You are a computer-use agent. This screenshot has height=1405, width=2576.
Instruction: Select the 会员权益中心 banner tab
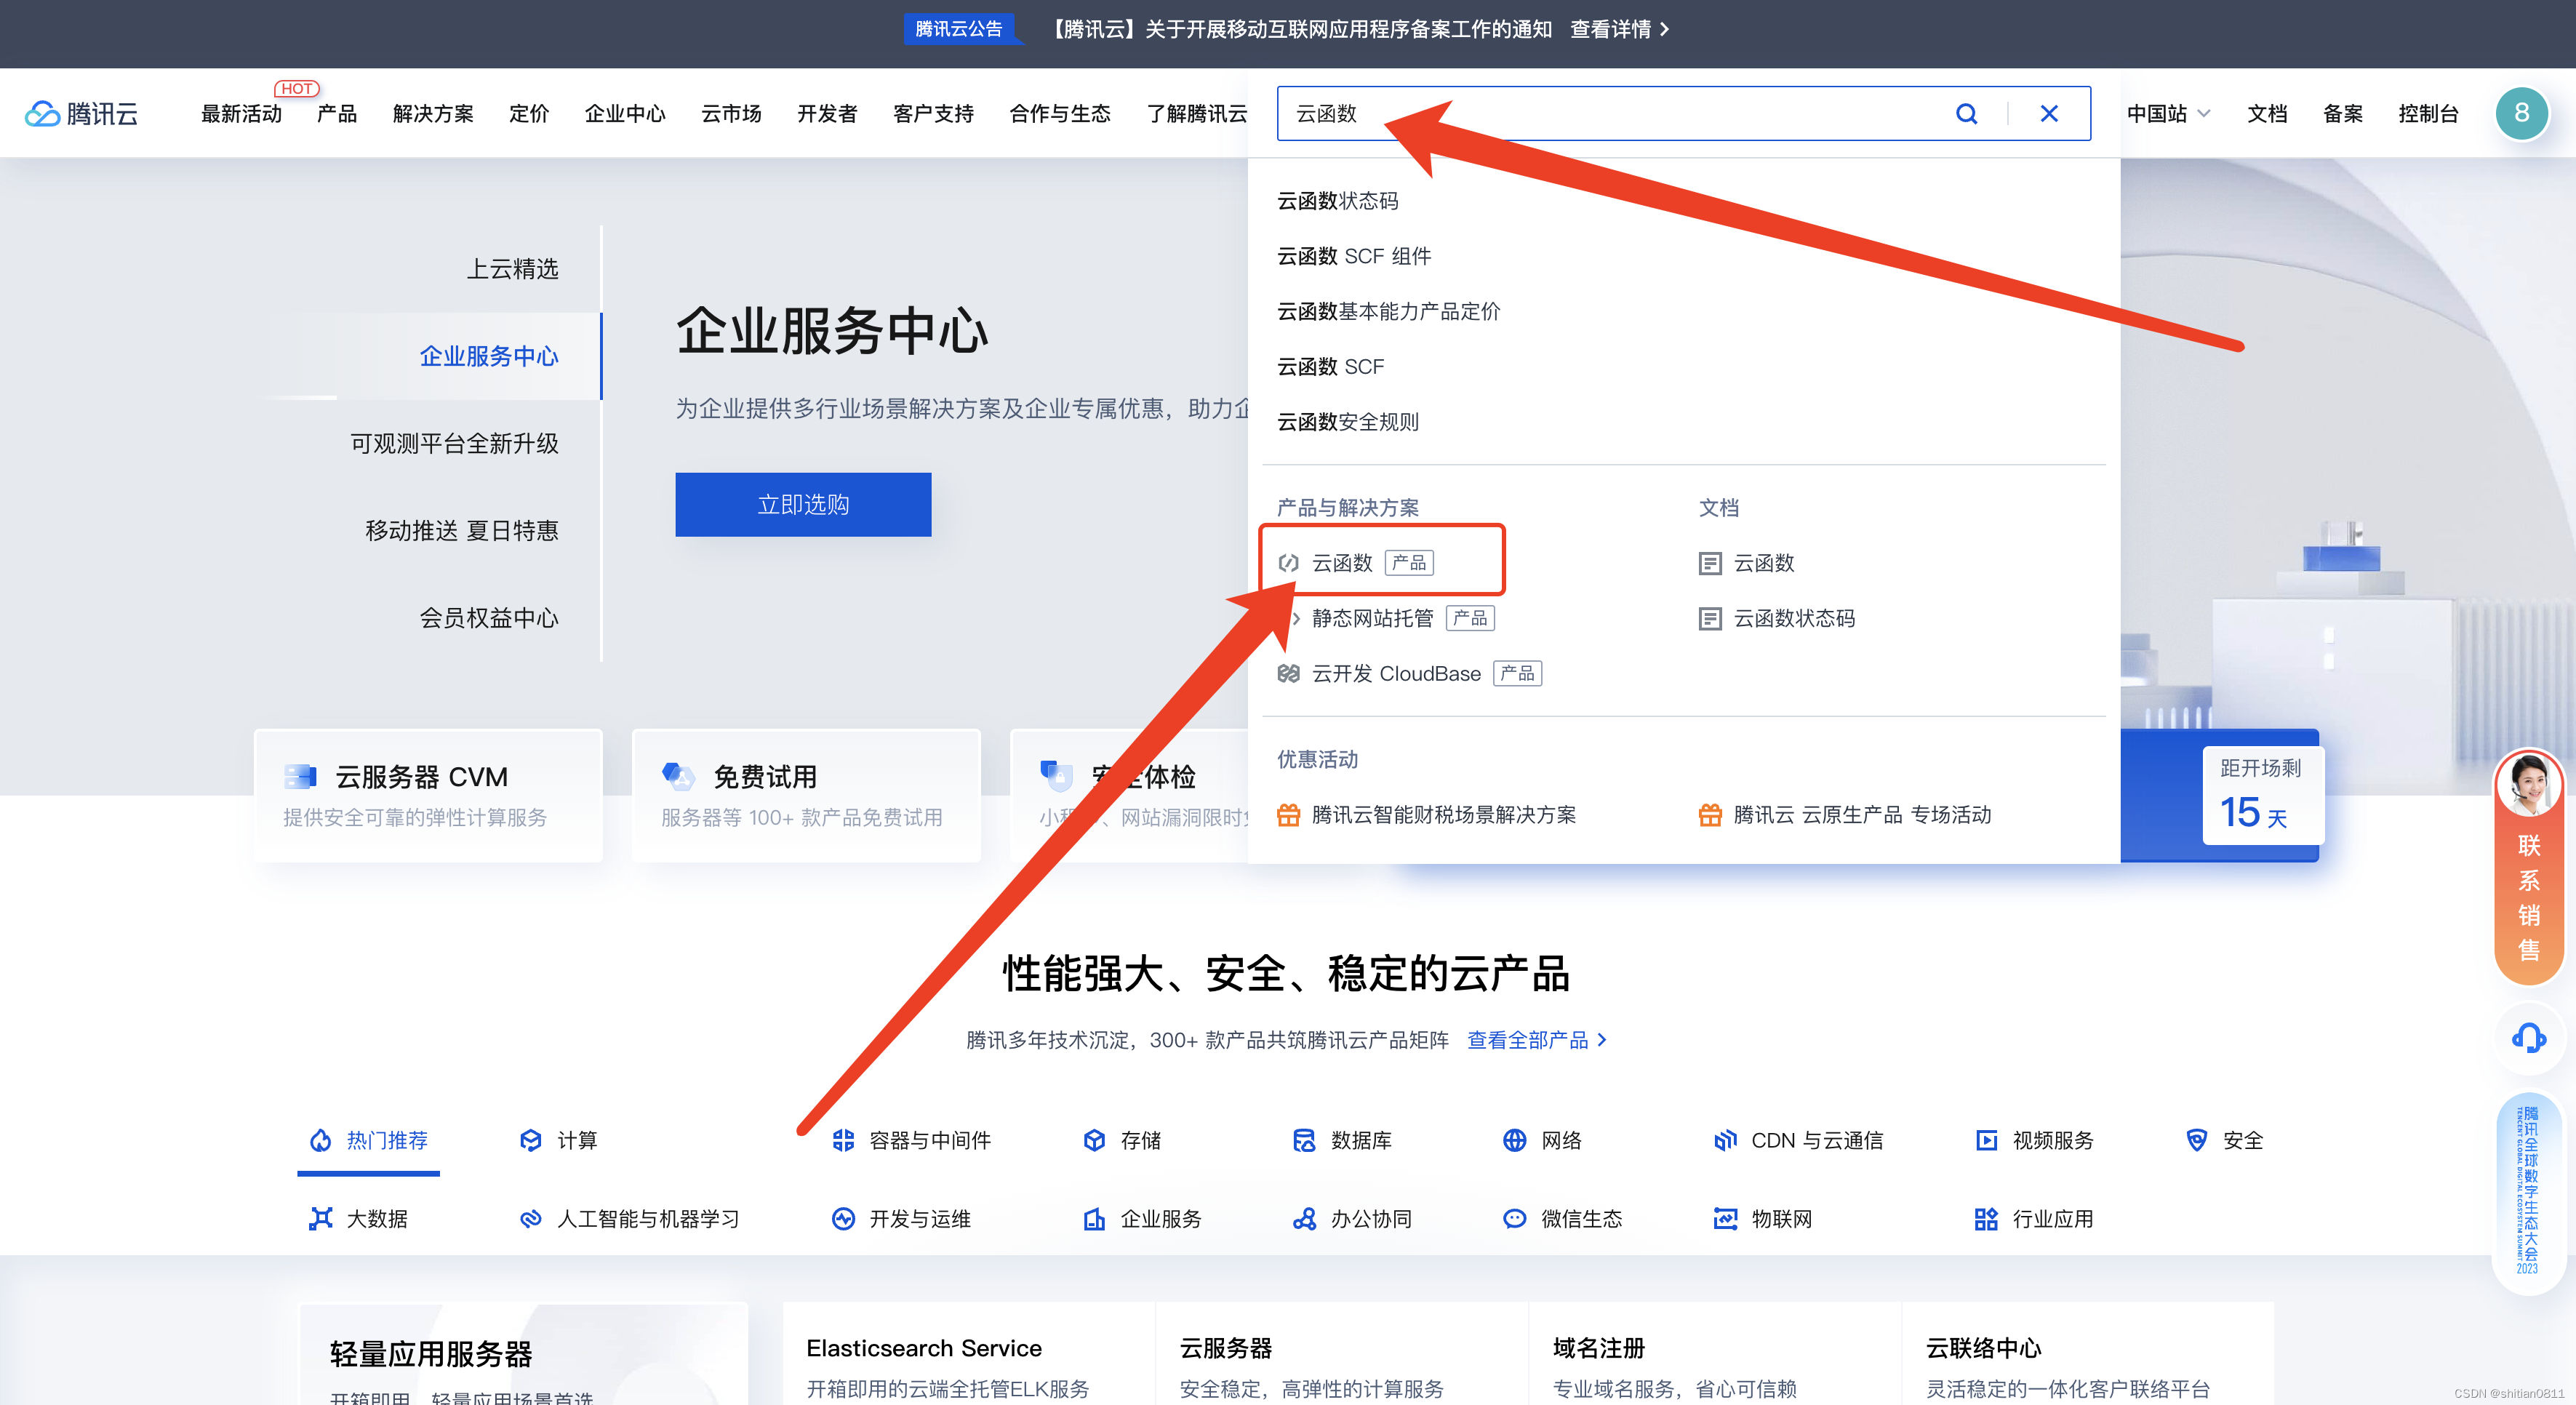(x=489, y=618)
